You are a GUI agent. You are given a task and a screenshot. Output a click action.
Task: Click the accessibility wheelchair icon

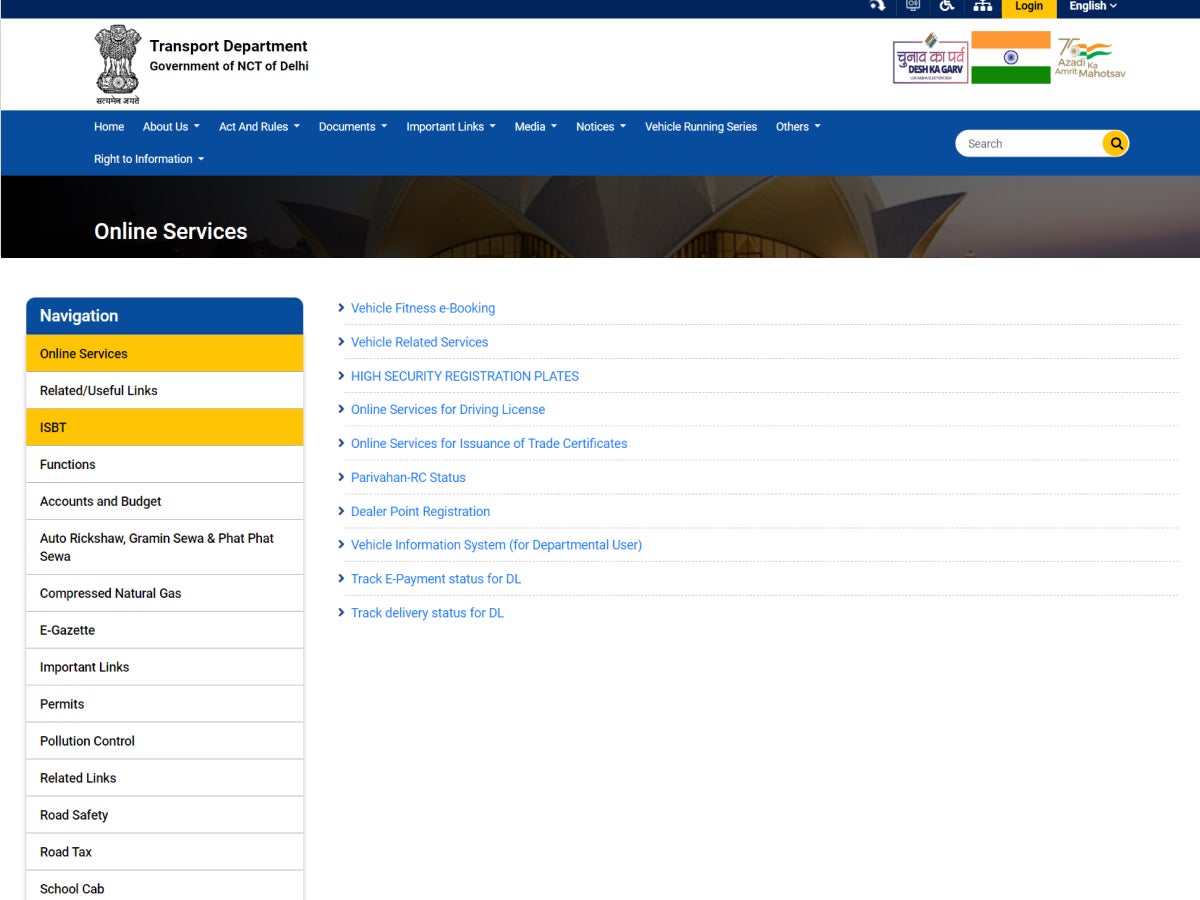[x=946, y=6]
